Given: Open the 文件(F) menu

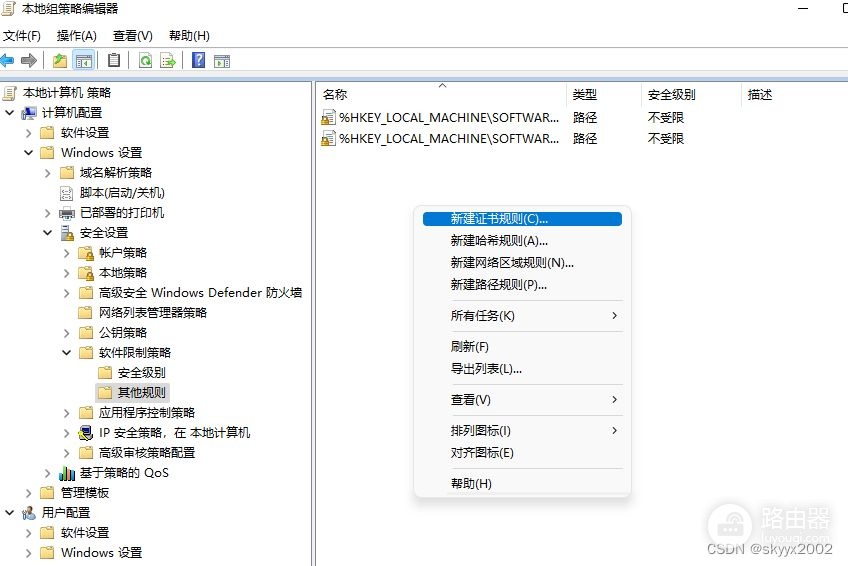Looking at the screenshot, I should [22, 36].
